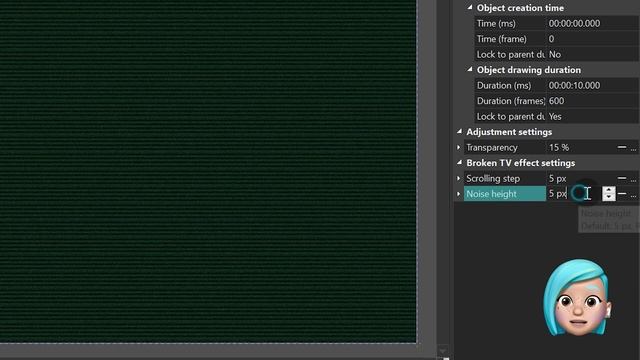Click the Broken TV effect preview canvas
640x360 pixels.
click(208, 171)
